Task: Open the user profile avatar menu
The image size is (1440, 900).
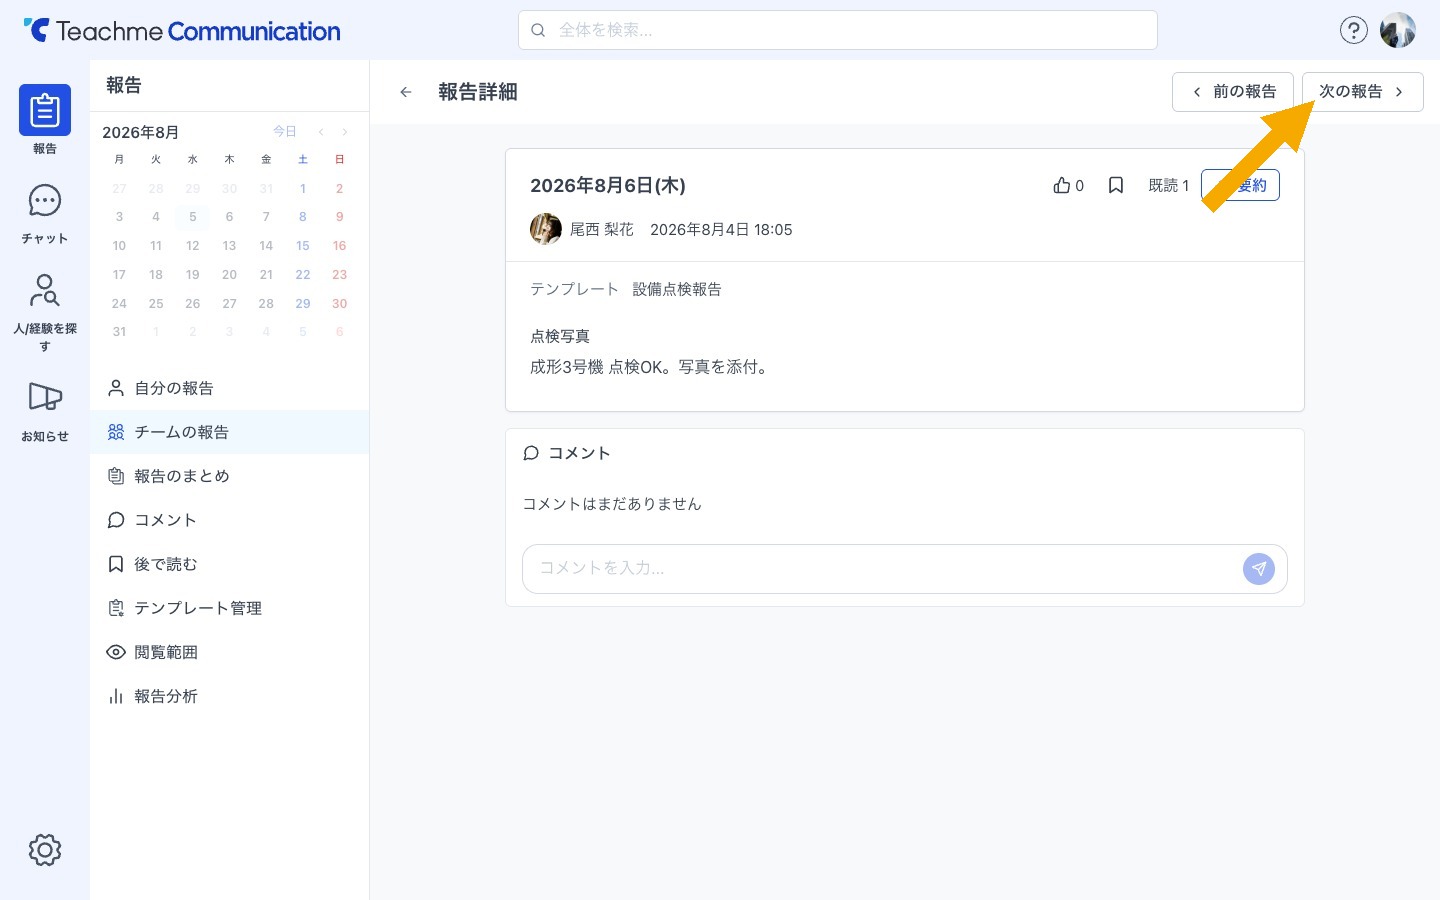Action: click(1398, 30)
